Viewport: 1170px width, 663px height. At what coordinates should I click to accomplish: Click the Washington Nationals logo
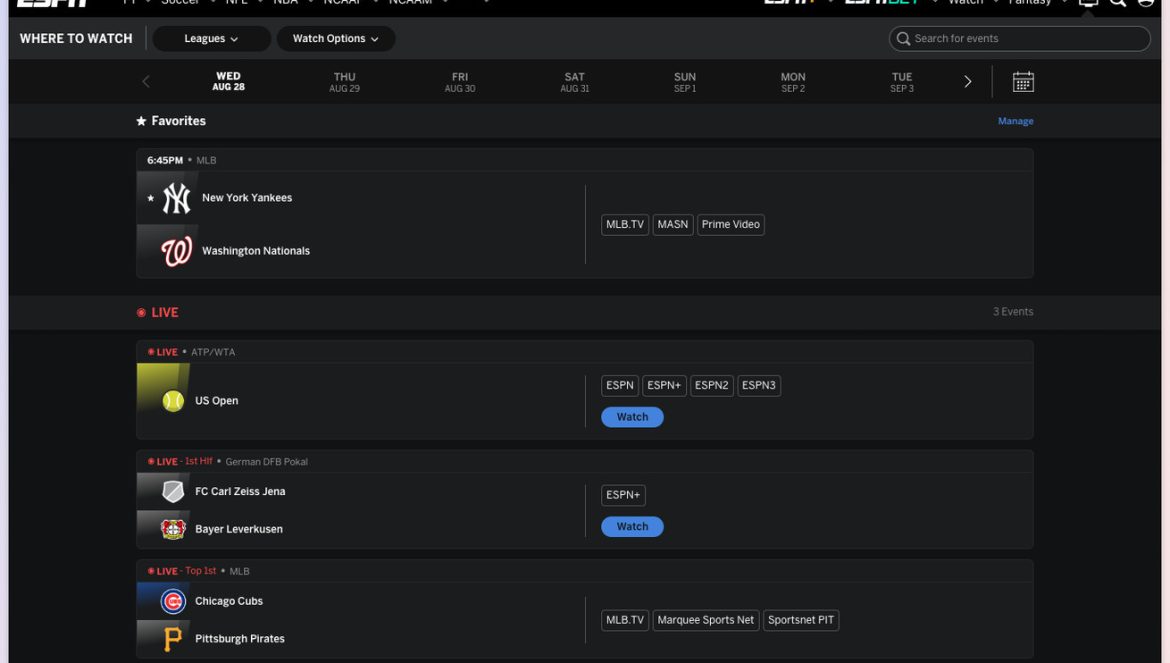[176, 251]
